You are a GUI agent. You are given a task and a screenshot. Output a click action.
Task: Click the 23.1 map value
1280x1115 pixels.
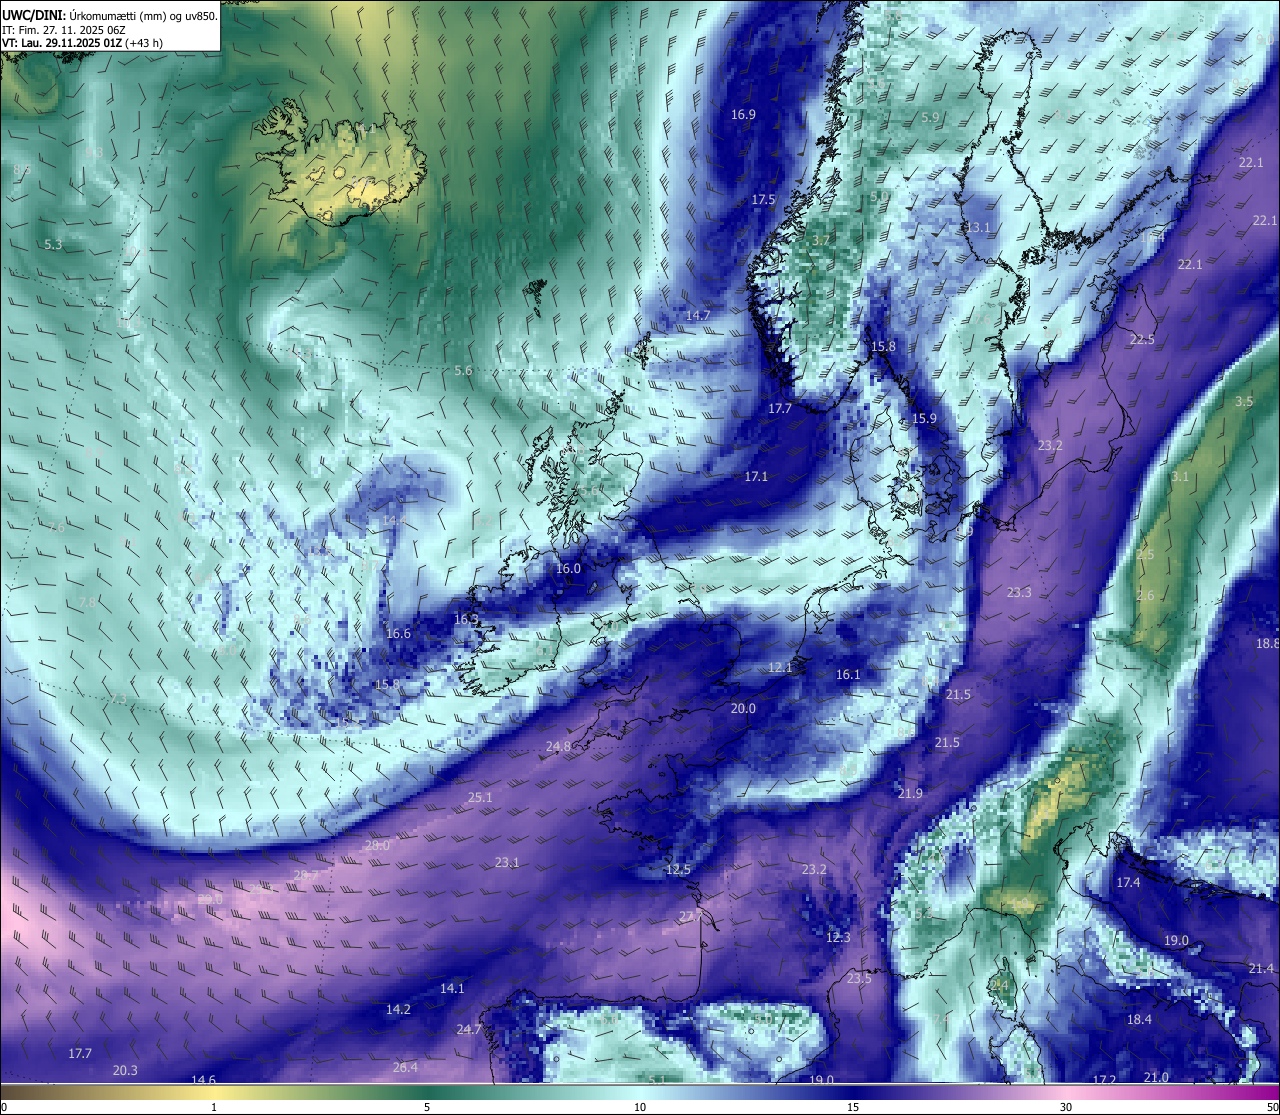(x=507, y=863)
